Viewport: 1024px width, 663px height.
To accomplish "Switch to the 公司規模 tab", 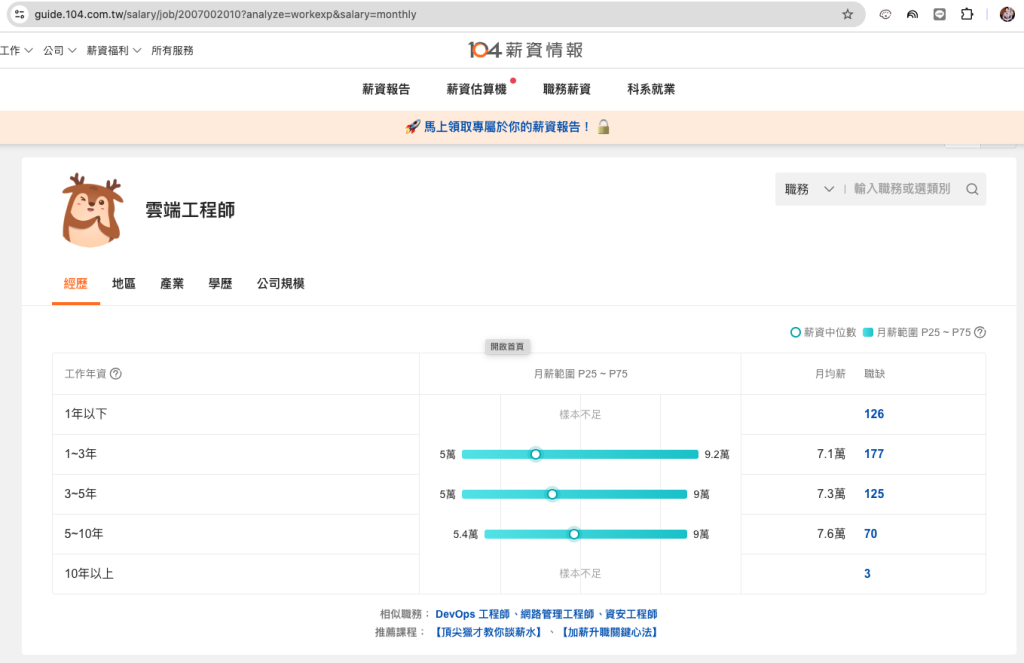I will 280,284.
